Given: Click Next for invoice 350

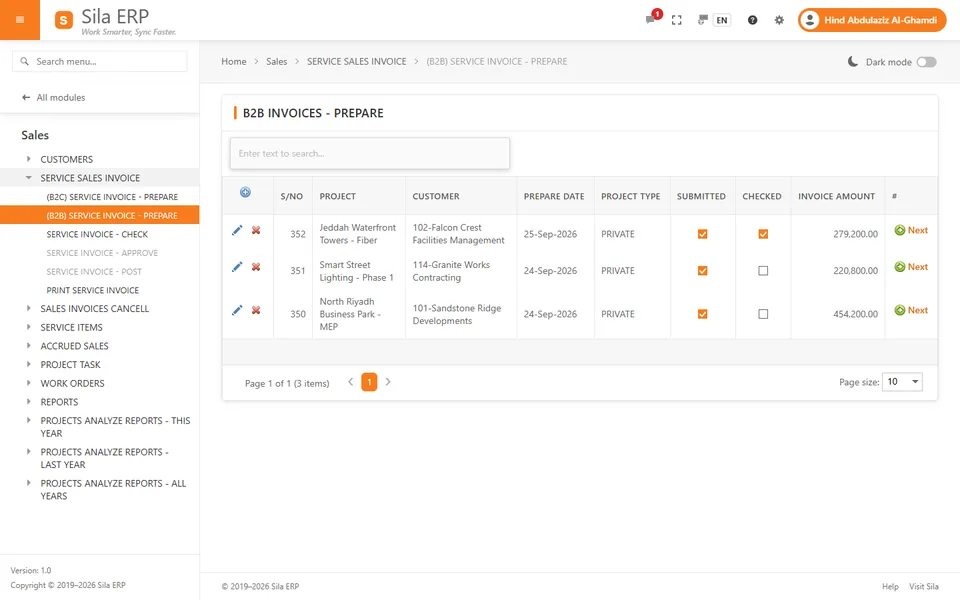Looking at the screenshot, I should 911,310.
